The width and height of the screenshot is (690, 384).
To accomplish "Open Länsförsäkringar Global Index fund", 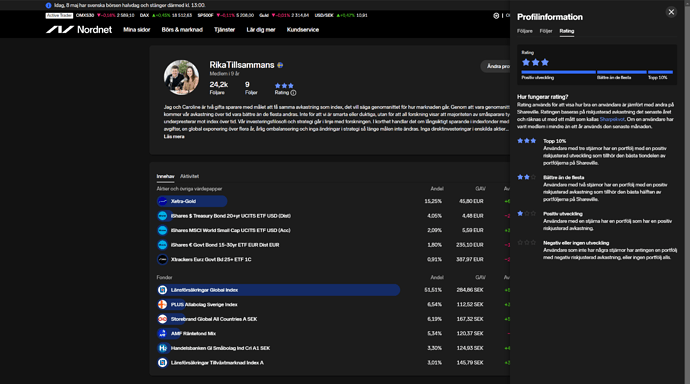I will (x=204, y=290).
